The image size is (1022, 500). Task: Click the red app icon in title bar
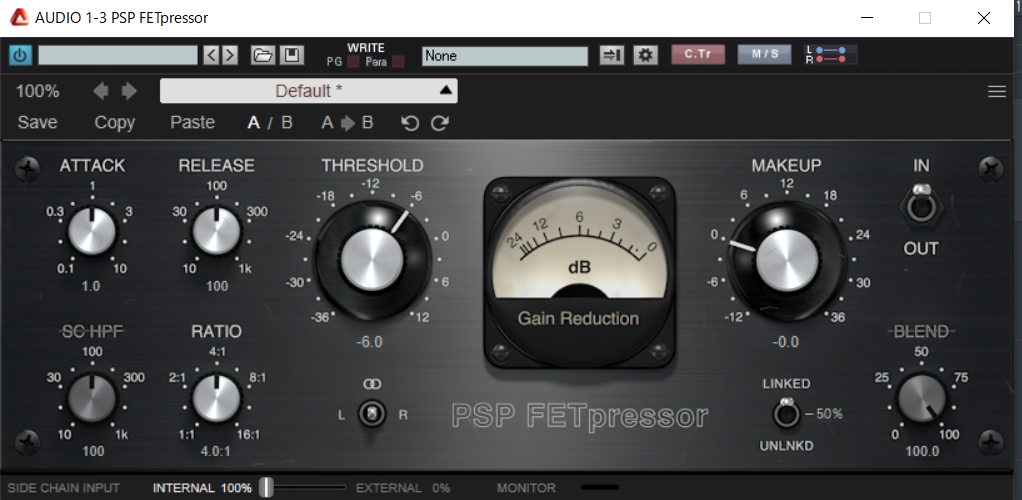[20, 18]
